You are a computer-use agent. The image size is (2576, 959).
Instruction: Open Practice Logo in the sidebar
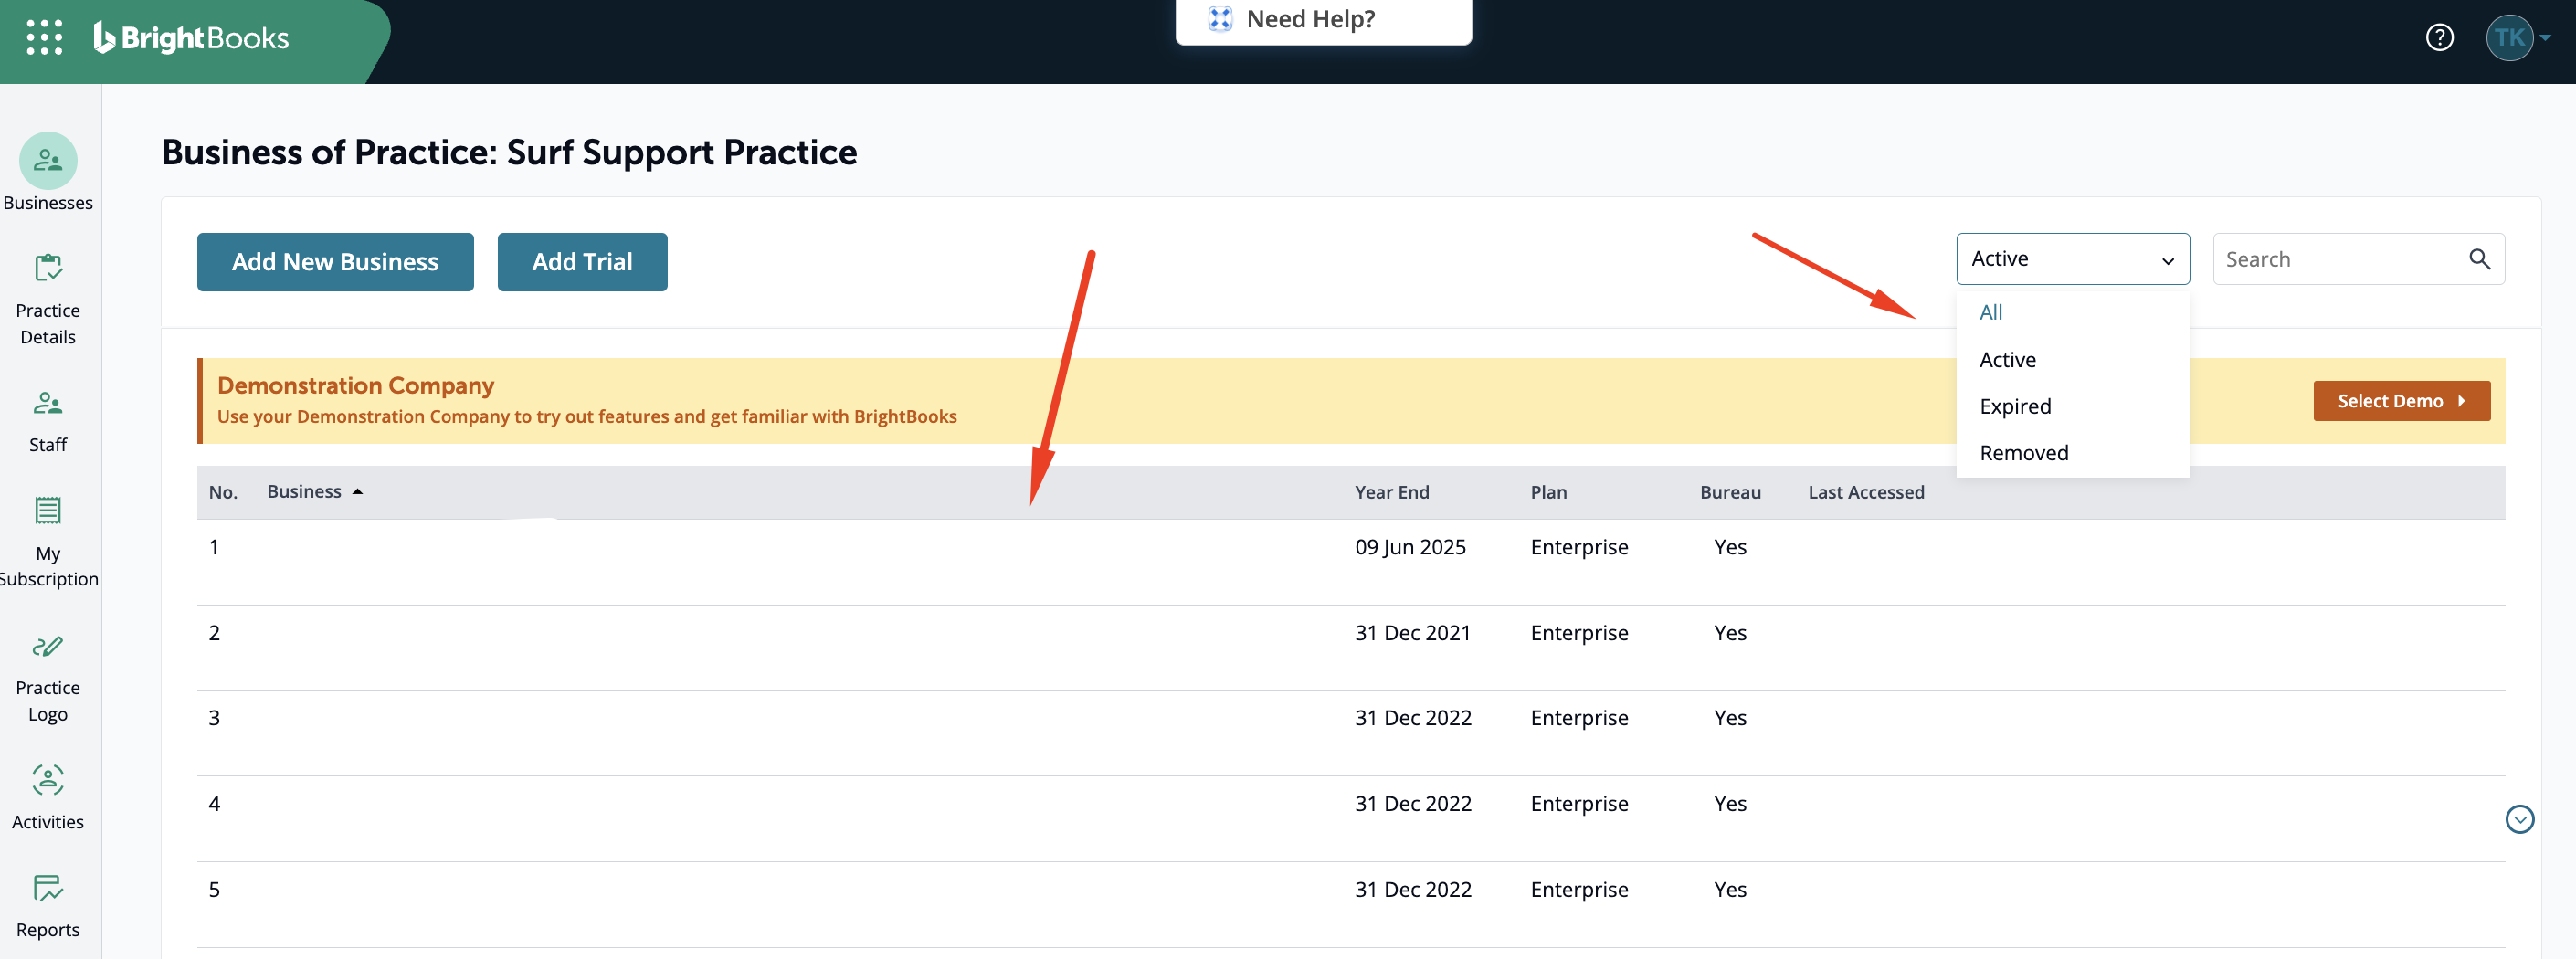[48, 677]
